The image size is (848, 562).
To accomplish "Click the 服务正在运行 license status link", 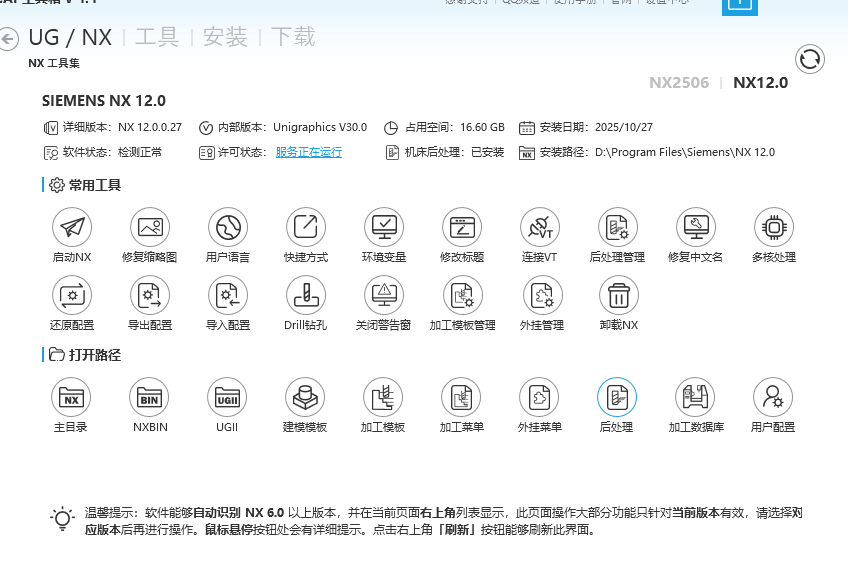I will pos(309,153).
